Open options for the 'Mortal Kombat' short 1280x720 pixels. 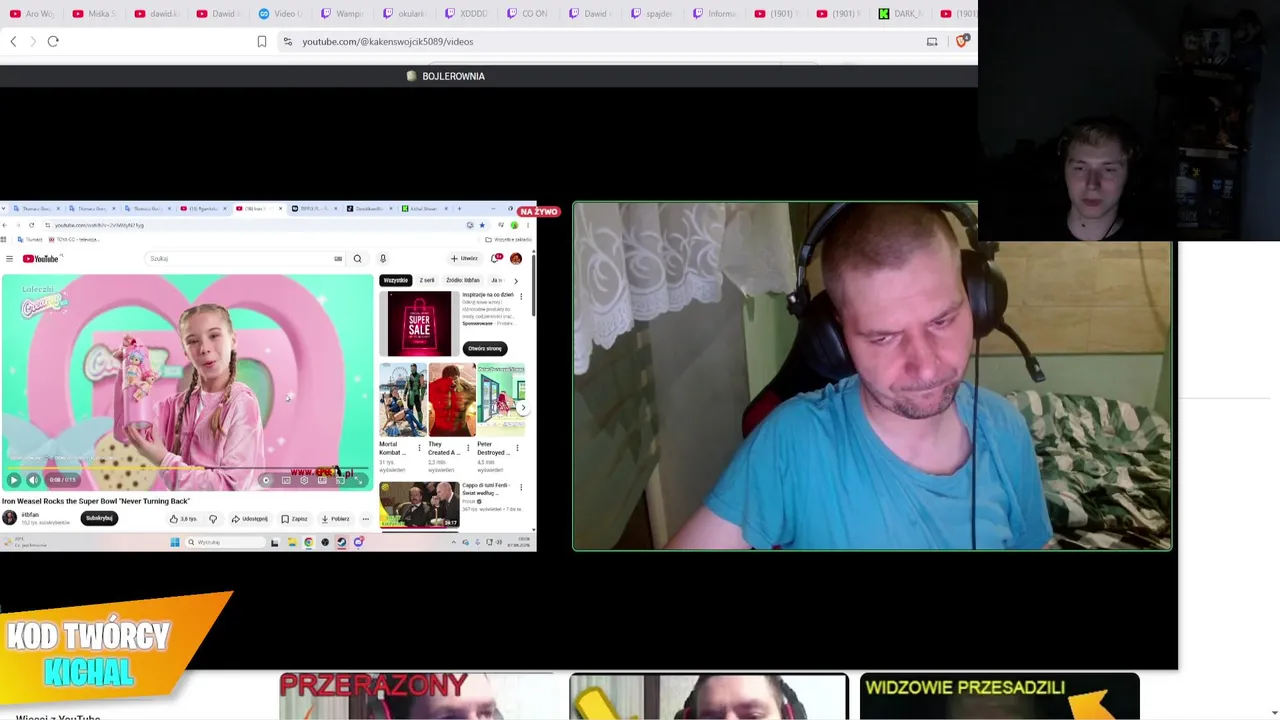click(x=419, y=448)
